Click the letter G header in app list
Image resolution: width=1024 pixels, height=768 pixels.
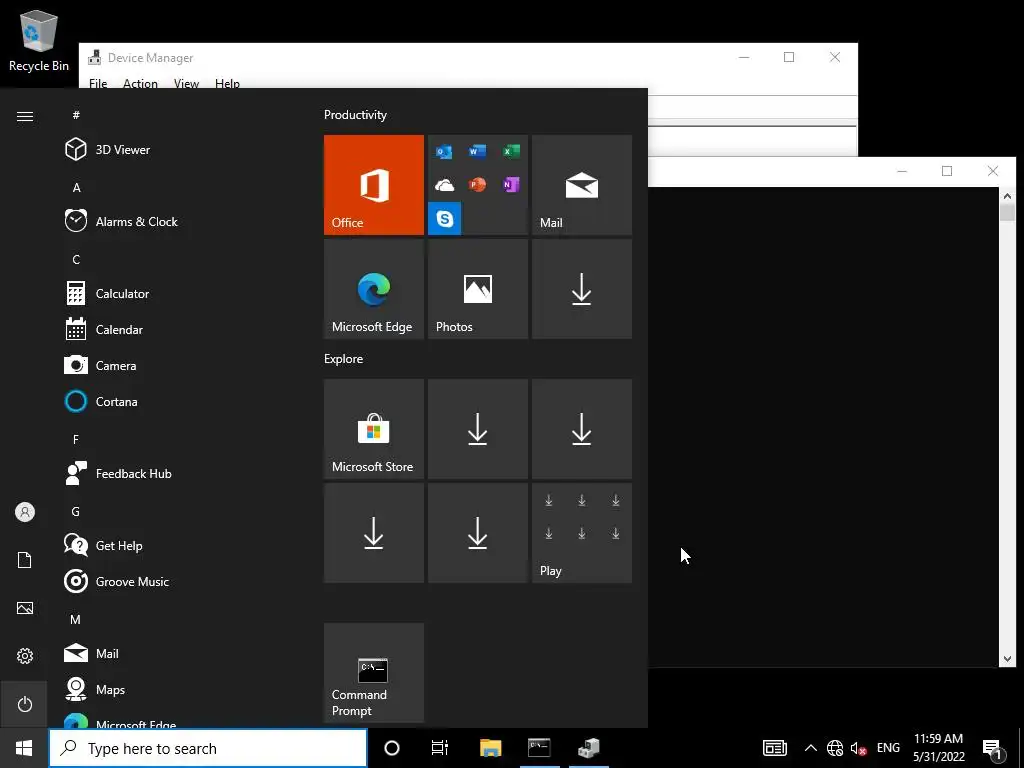[x=76, y=512]
